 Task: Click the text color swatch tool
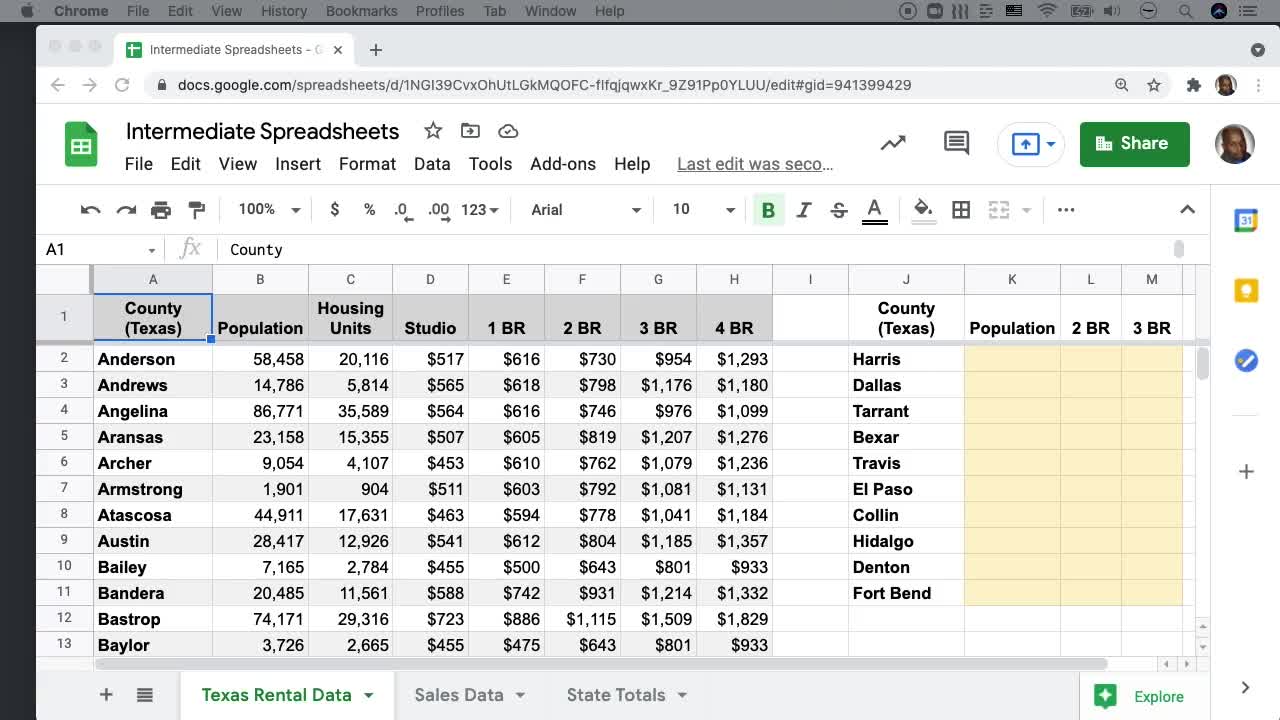point(873,210)
